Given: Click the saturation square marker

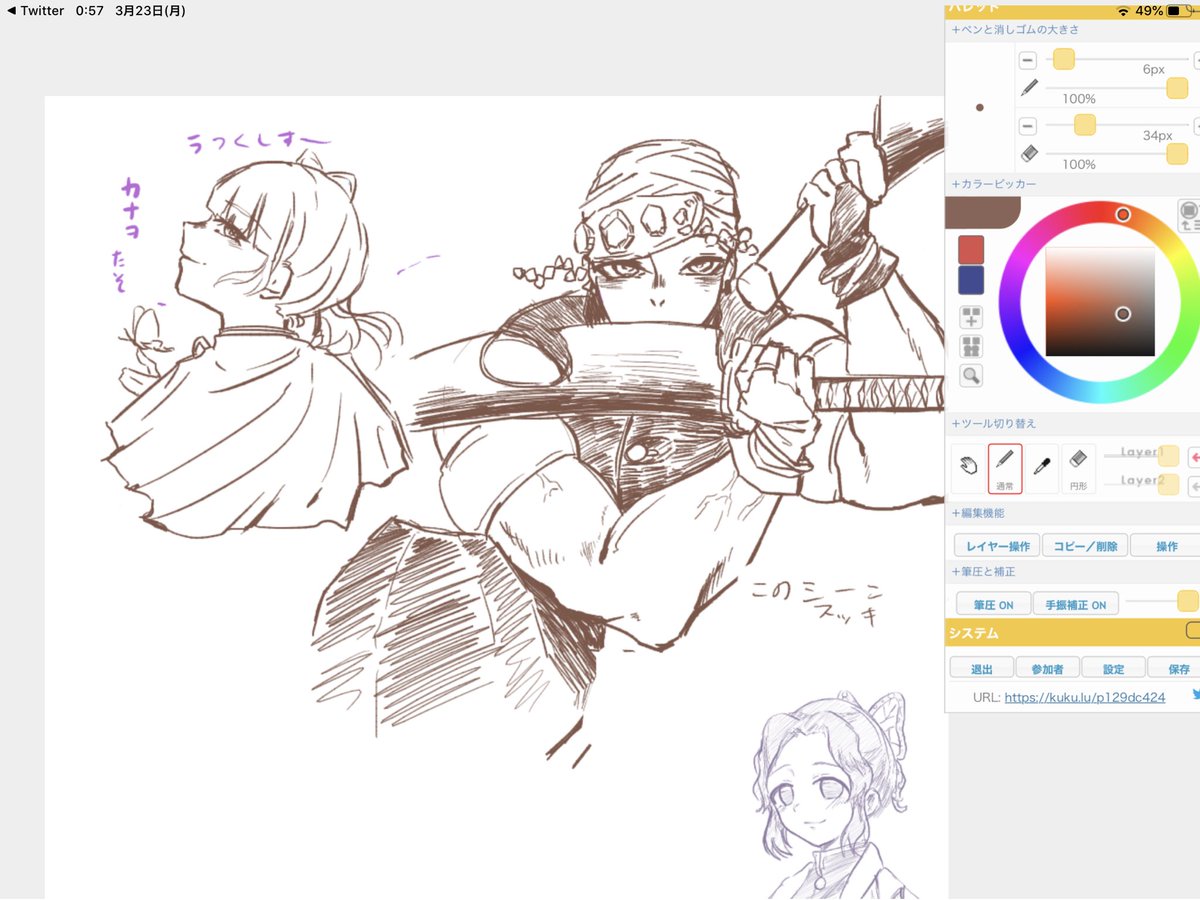Looking at the screenshot, I should pyautogui.click(x=1123, y=314).
